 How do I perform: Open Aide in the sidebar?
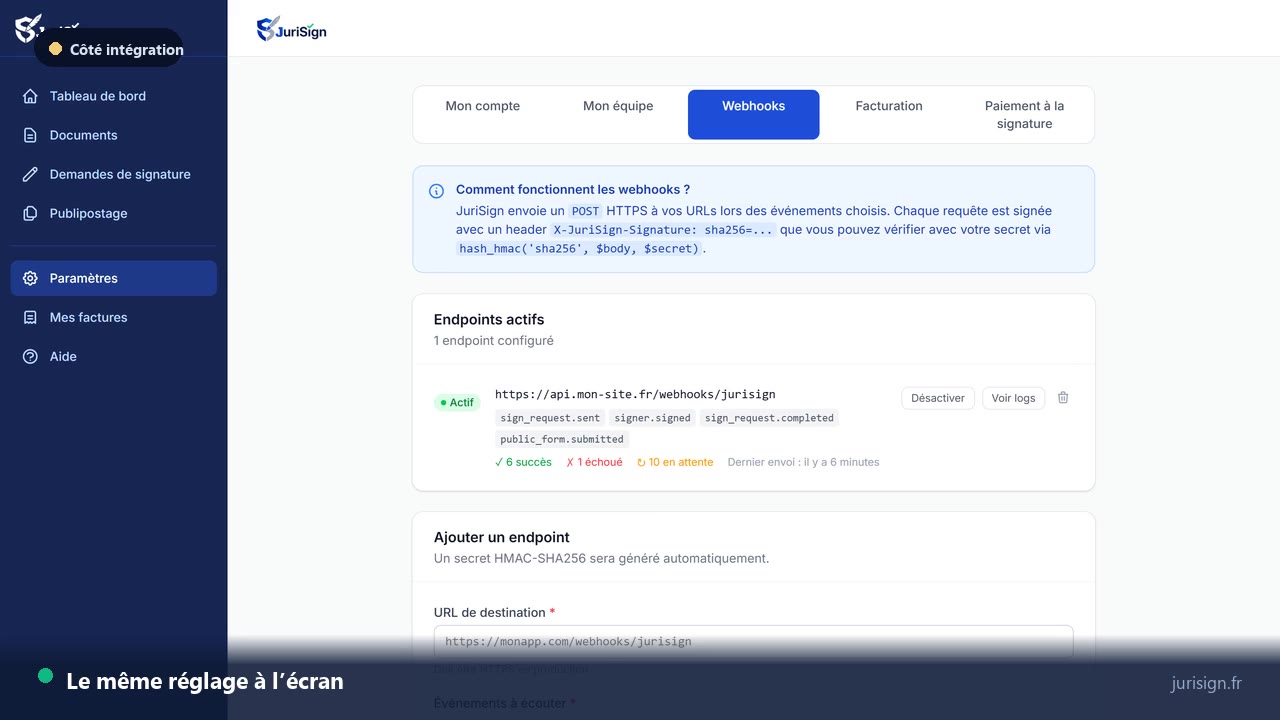click(x=114, y=356)
